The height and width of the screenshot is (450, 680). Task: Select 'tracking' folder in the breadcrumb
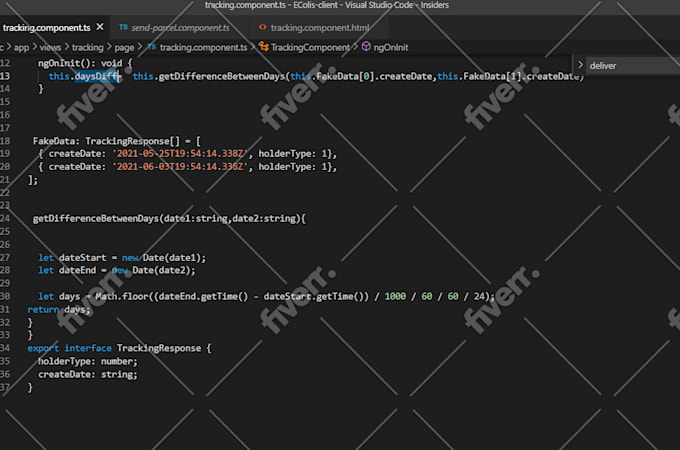[x=88, y=47]
